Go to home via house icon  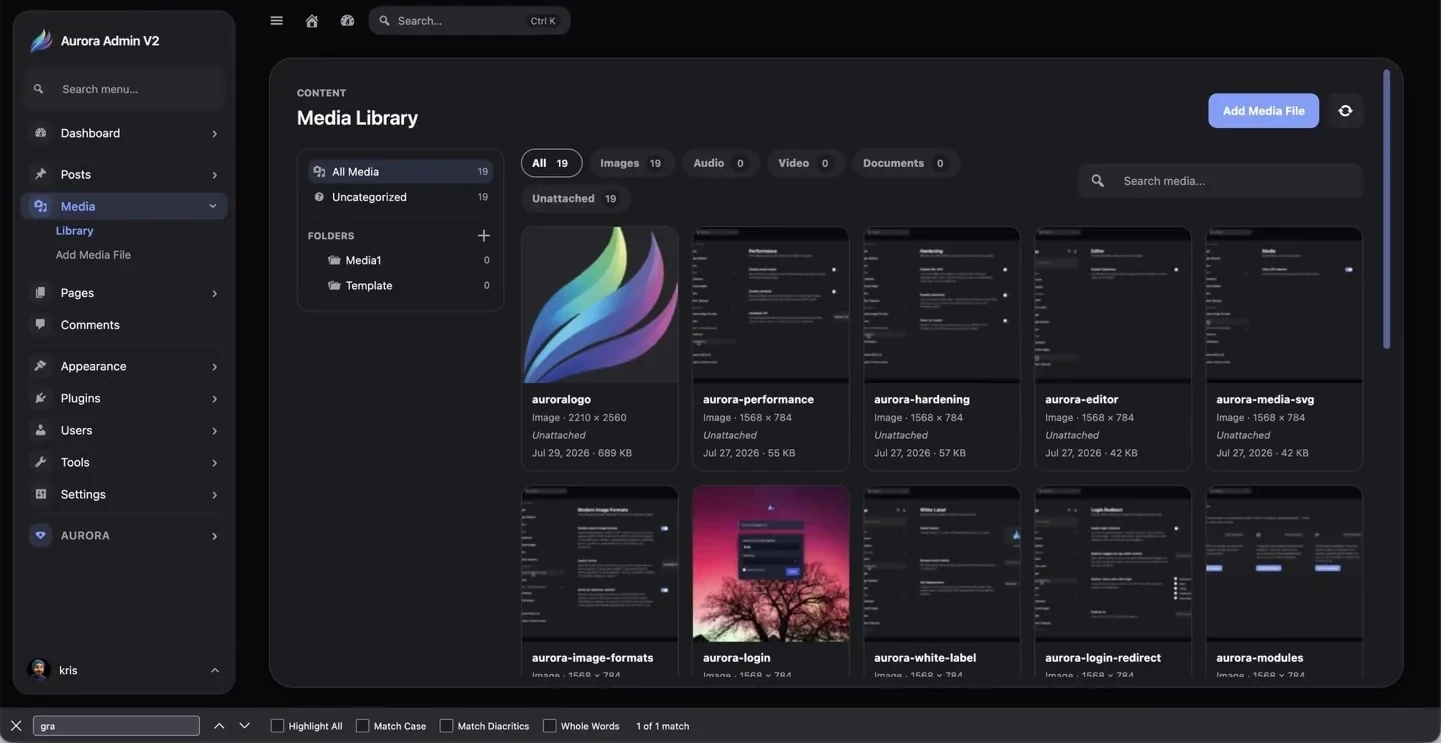click(312, 20)
